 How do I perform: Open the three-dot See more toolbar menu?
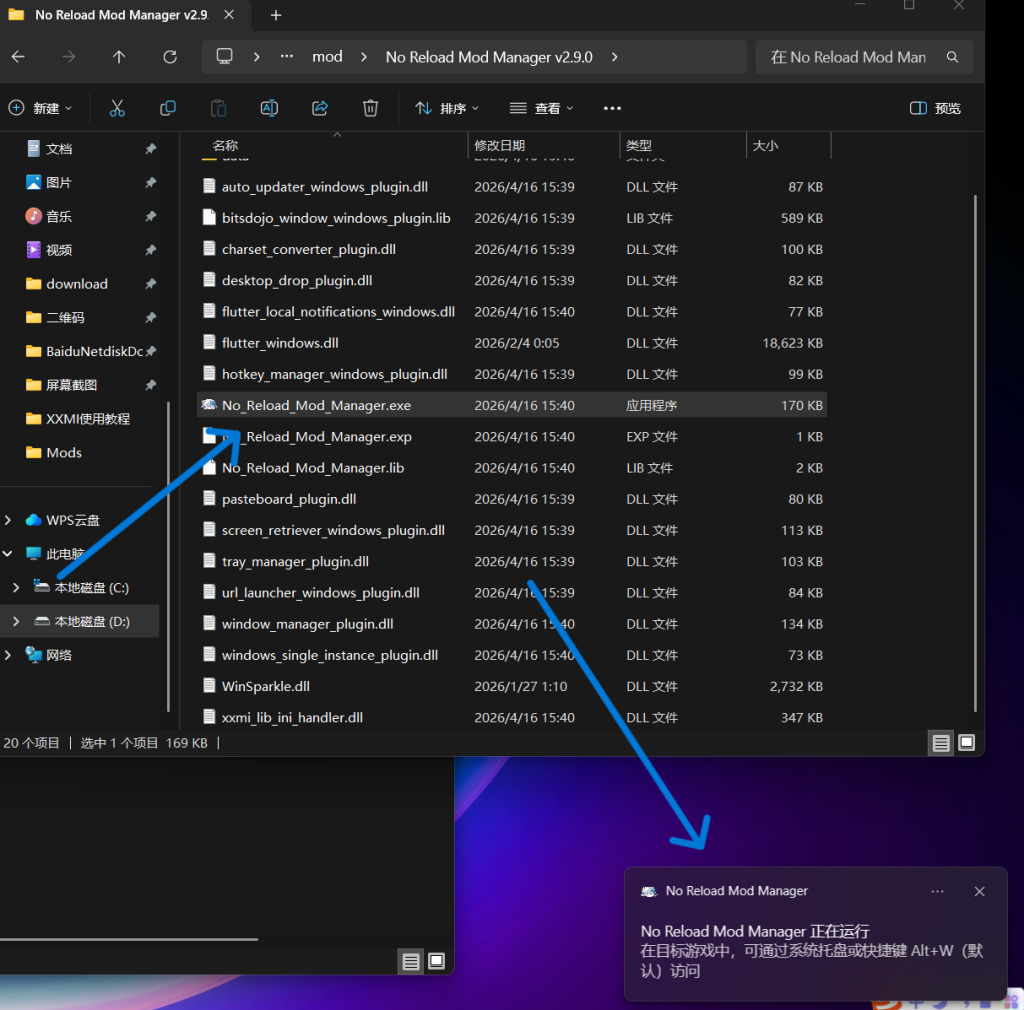612,108
